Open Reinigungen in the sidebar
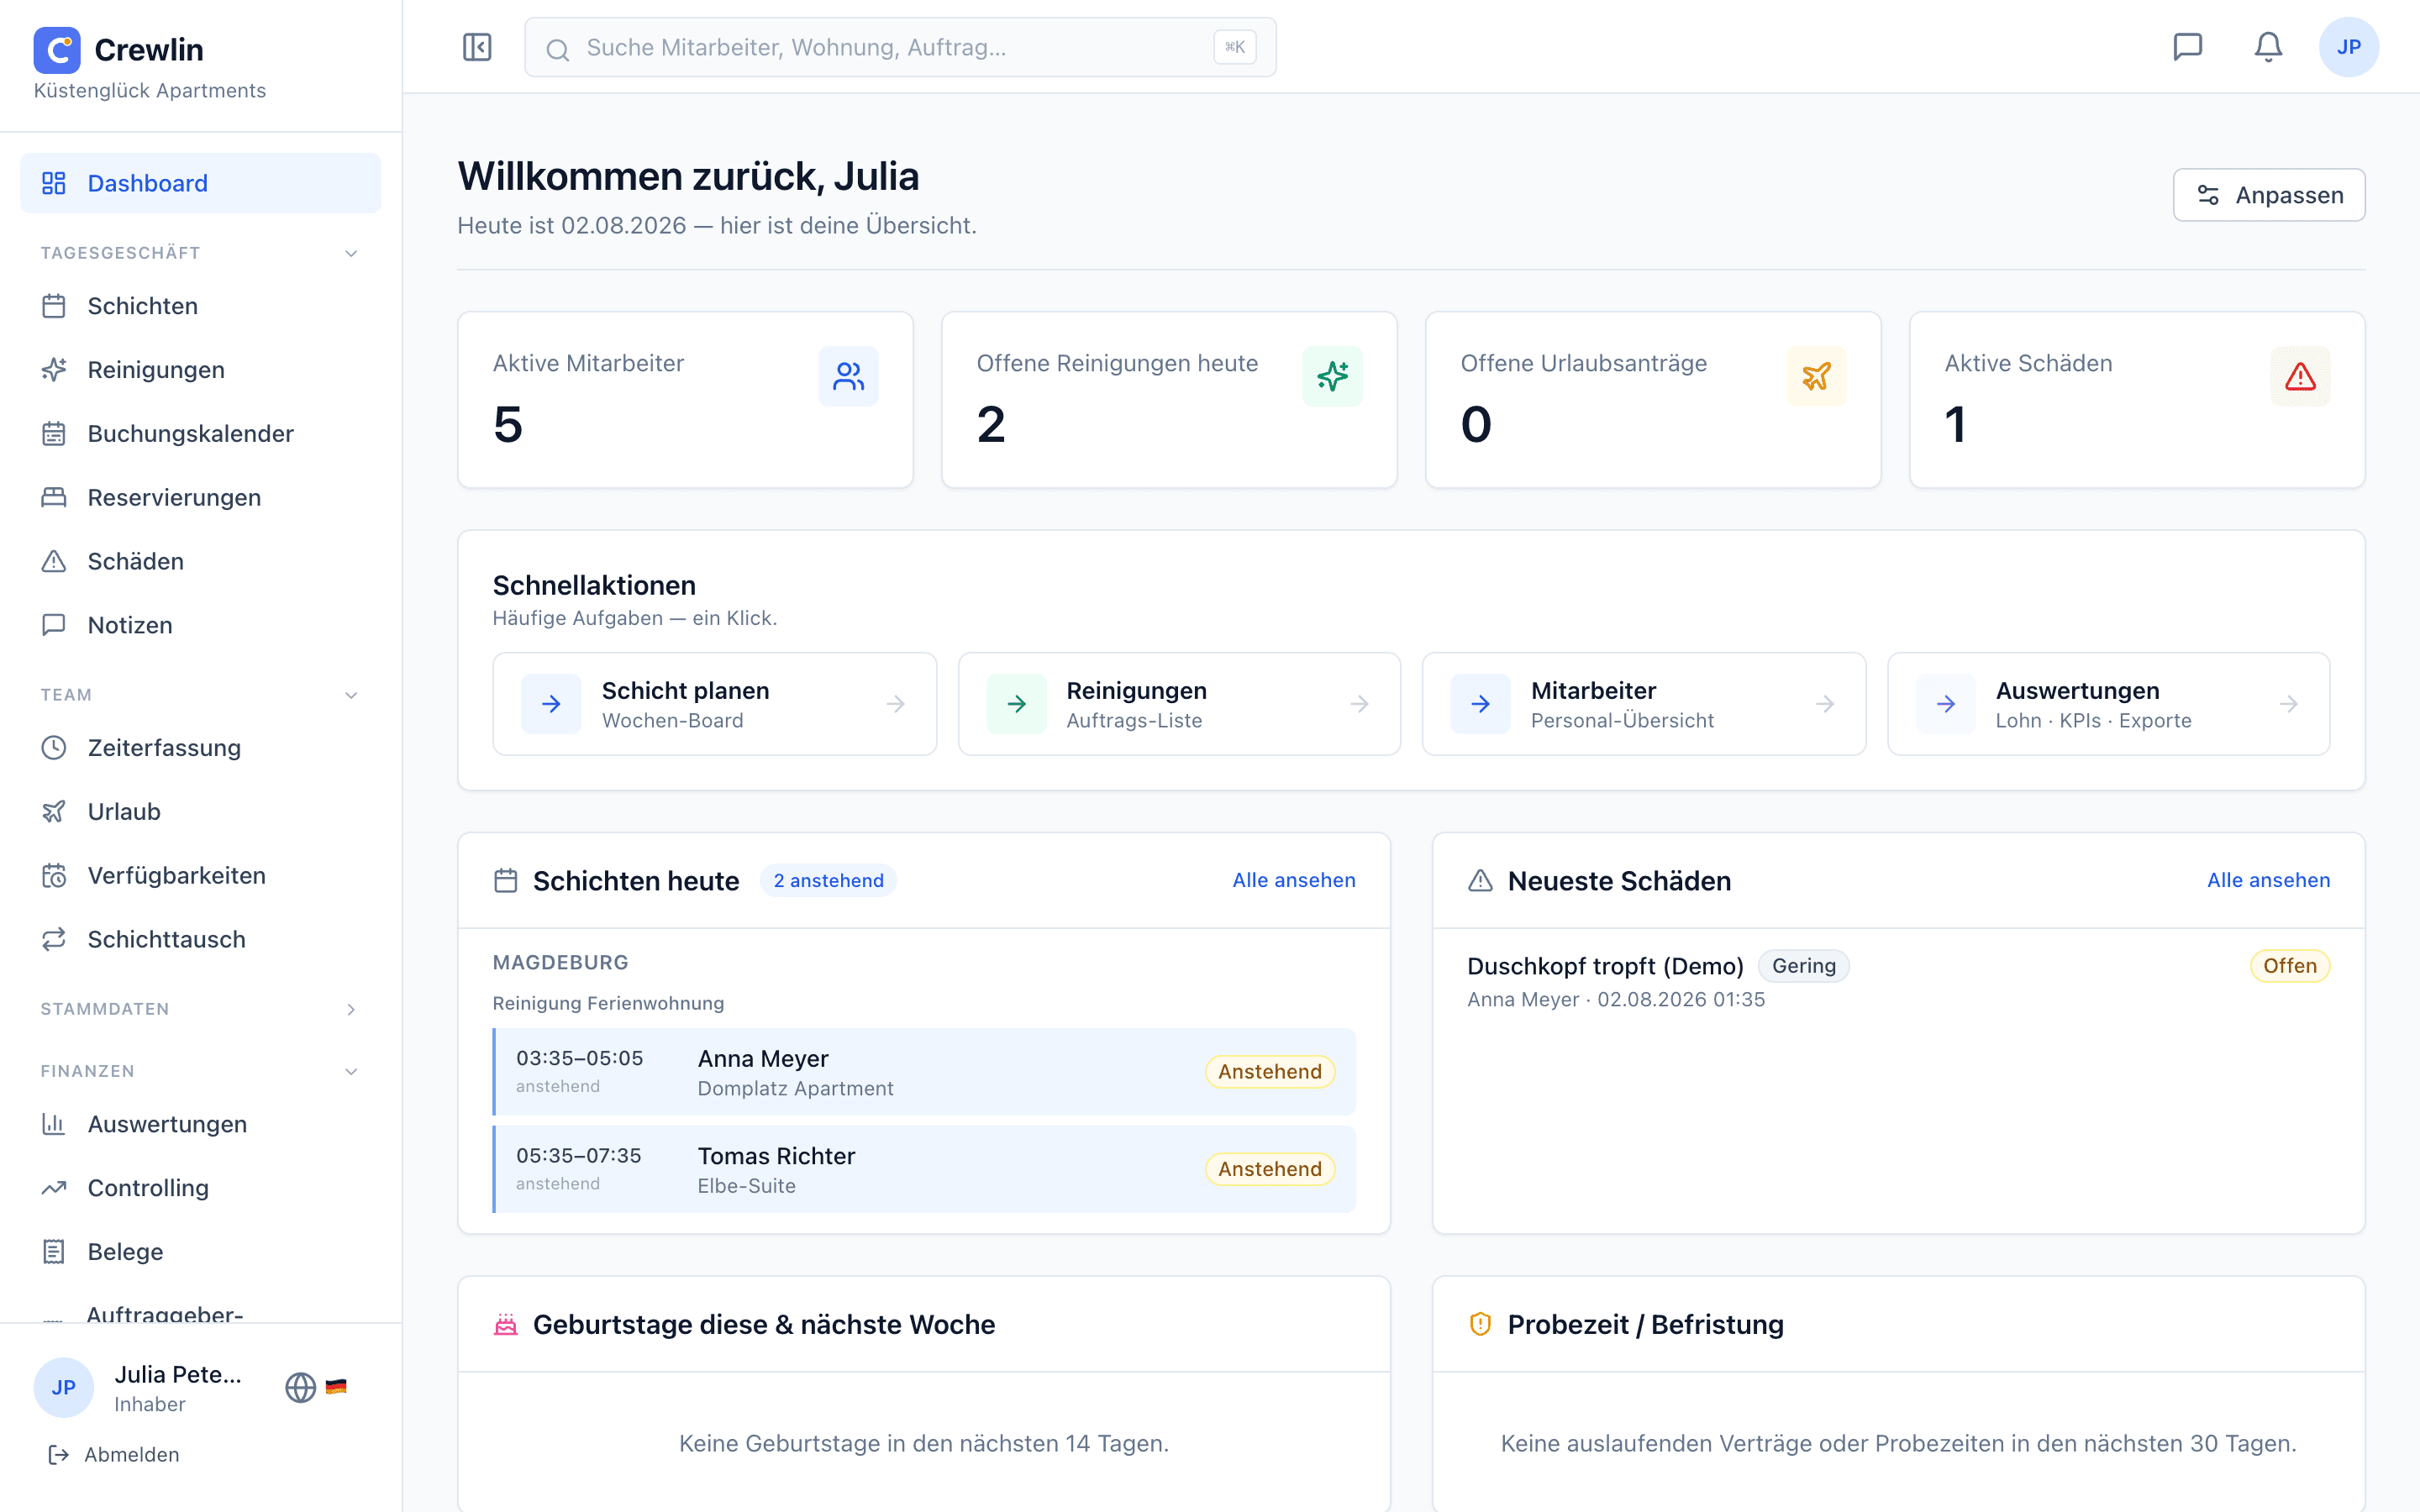Screen dimensions: 2420x1512 coord(200,370)
